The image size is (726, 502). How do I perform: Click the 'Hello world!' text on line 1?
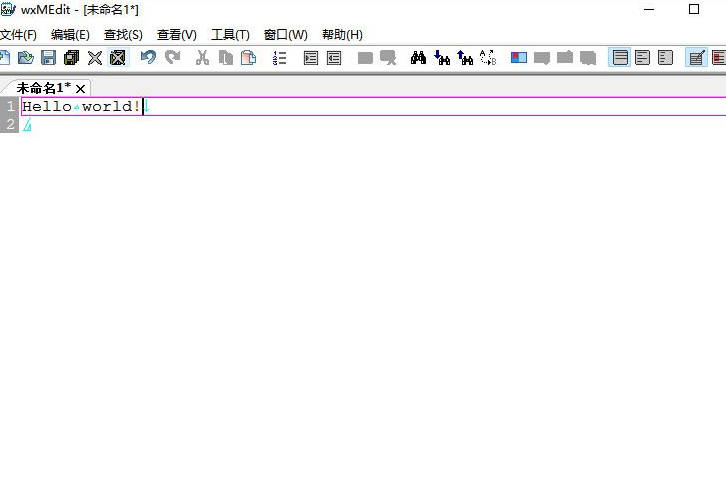point(81,107)
